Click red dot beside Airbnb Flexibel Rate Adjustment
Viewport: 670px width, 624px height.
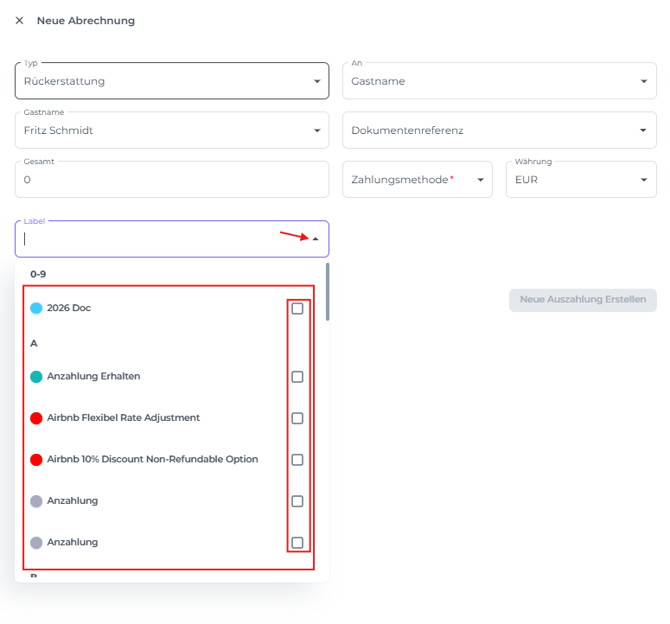click(36, 418)
